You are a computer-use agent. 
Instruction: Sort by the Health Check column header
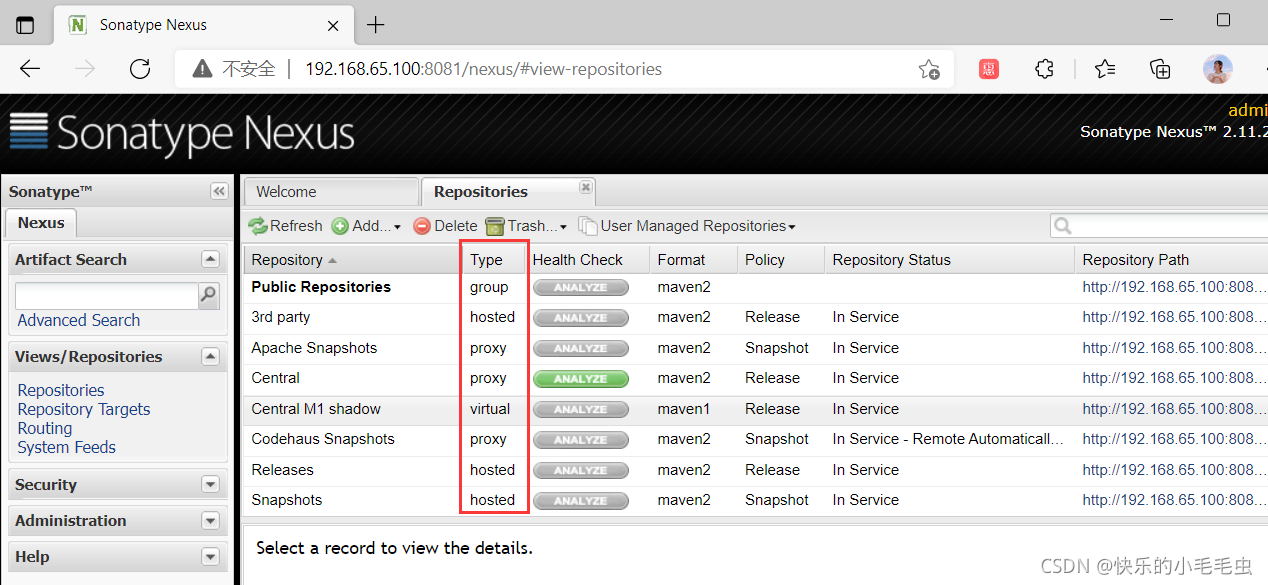[587, 260]
